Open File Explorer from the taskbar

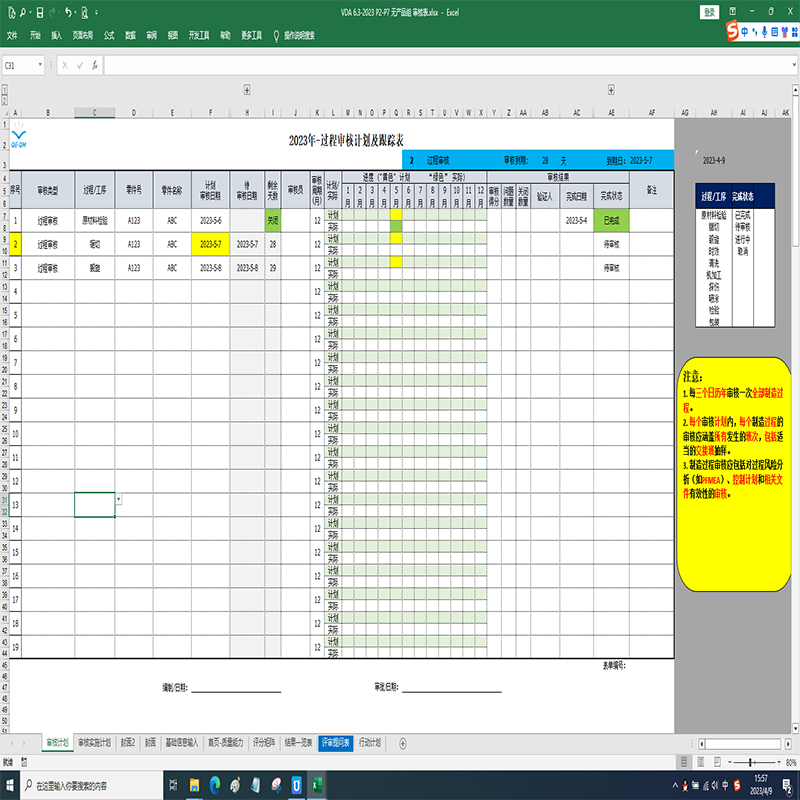click(194, 785)
